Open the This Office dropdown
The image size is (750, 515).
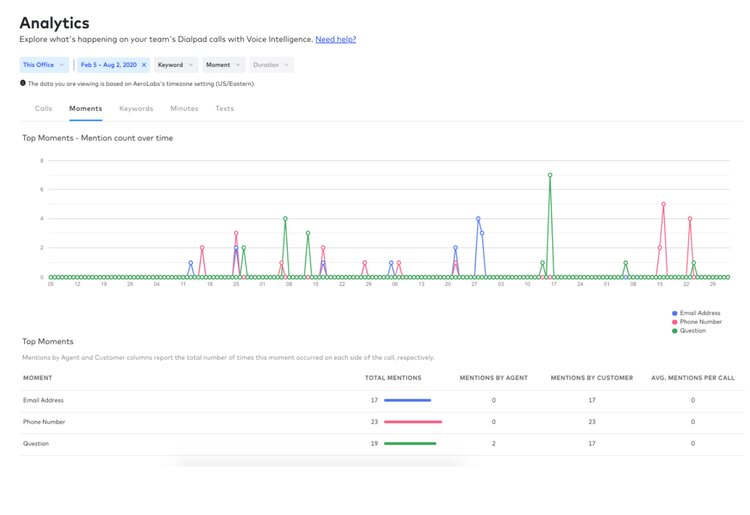point(44,65)
